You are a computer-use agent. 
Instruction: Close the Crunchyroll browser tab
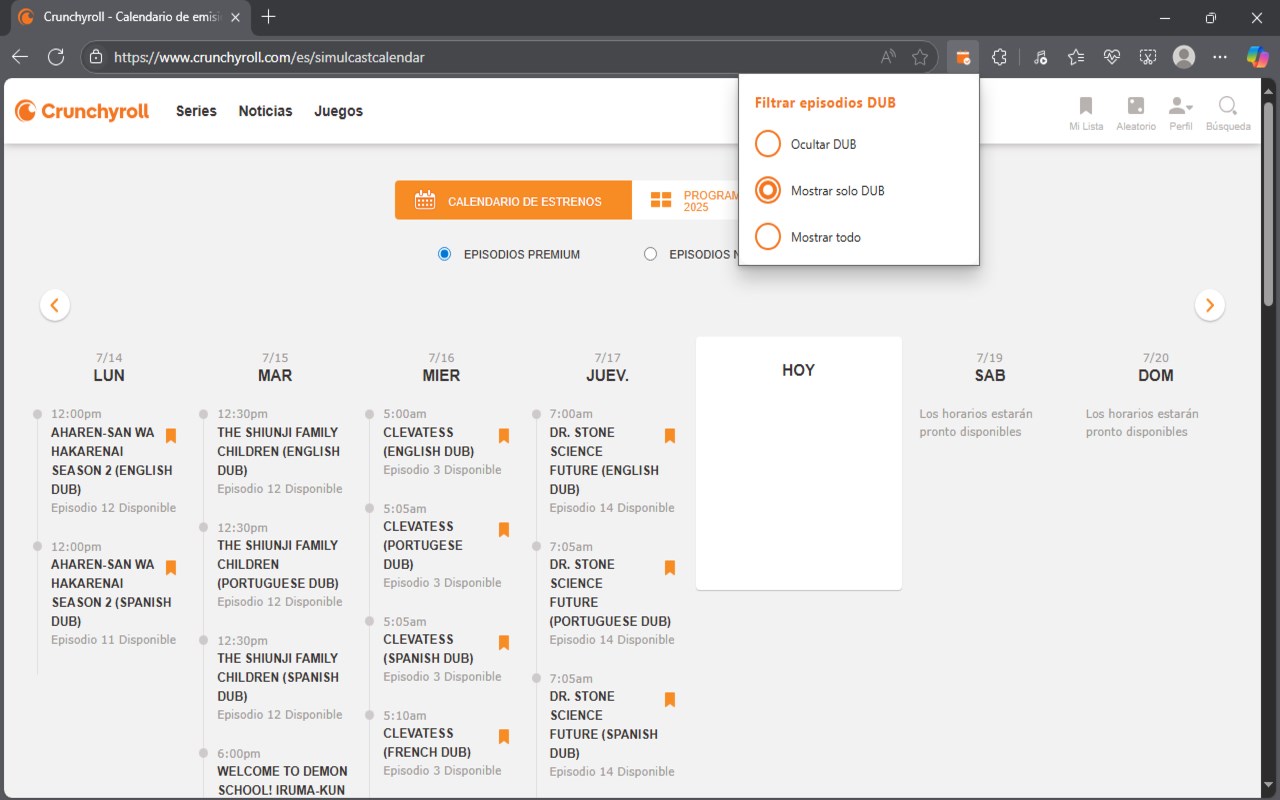tap(235, 17)
